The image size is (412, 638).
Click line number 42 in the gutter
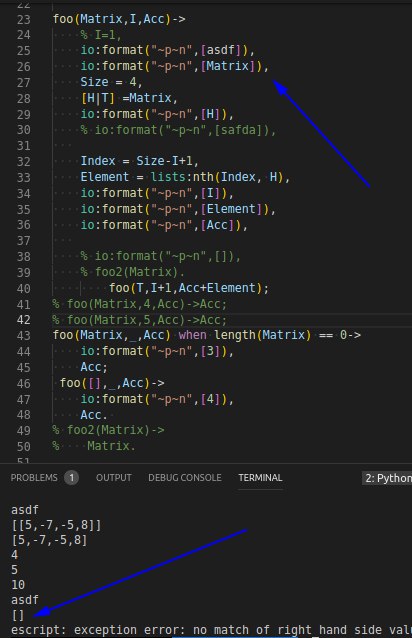click(24, 320)
